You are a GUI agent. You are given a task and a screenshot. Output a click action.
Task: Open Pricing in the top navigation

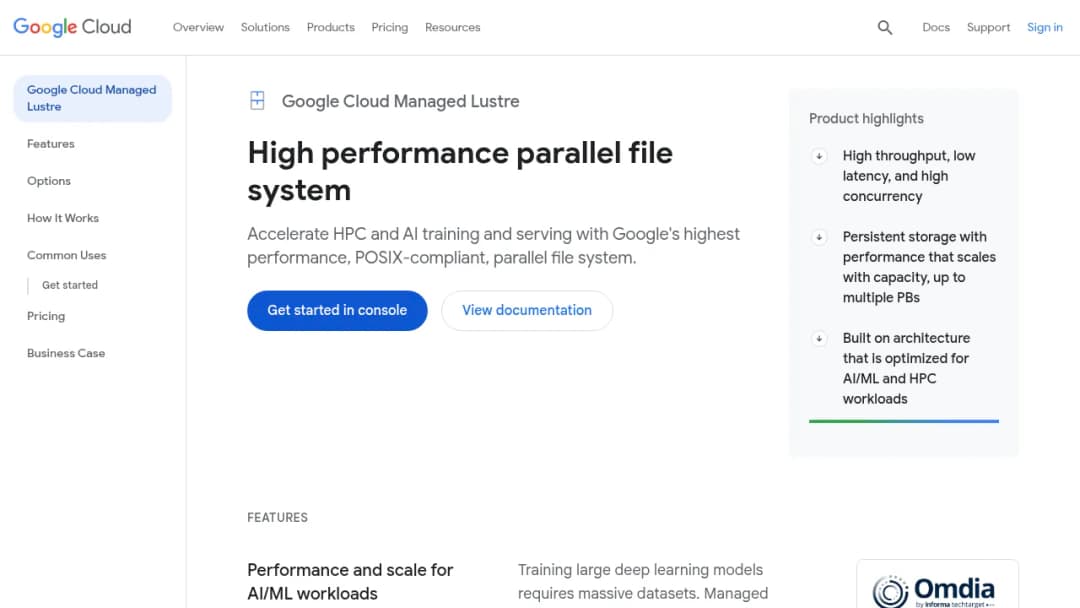coord(390,28)
